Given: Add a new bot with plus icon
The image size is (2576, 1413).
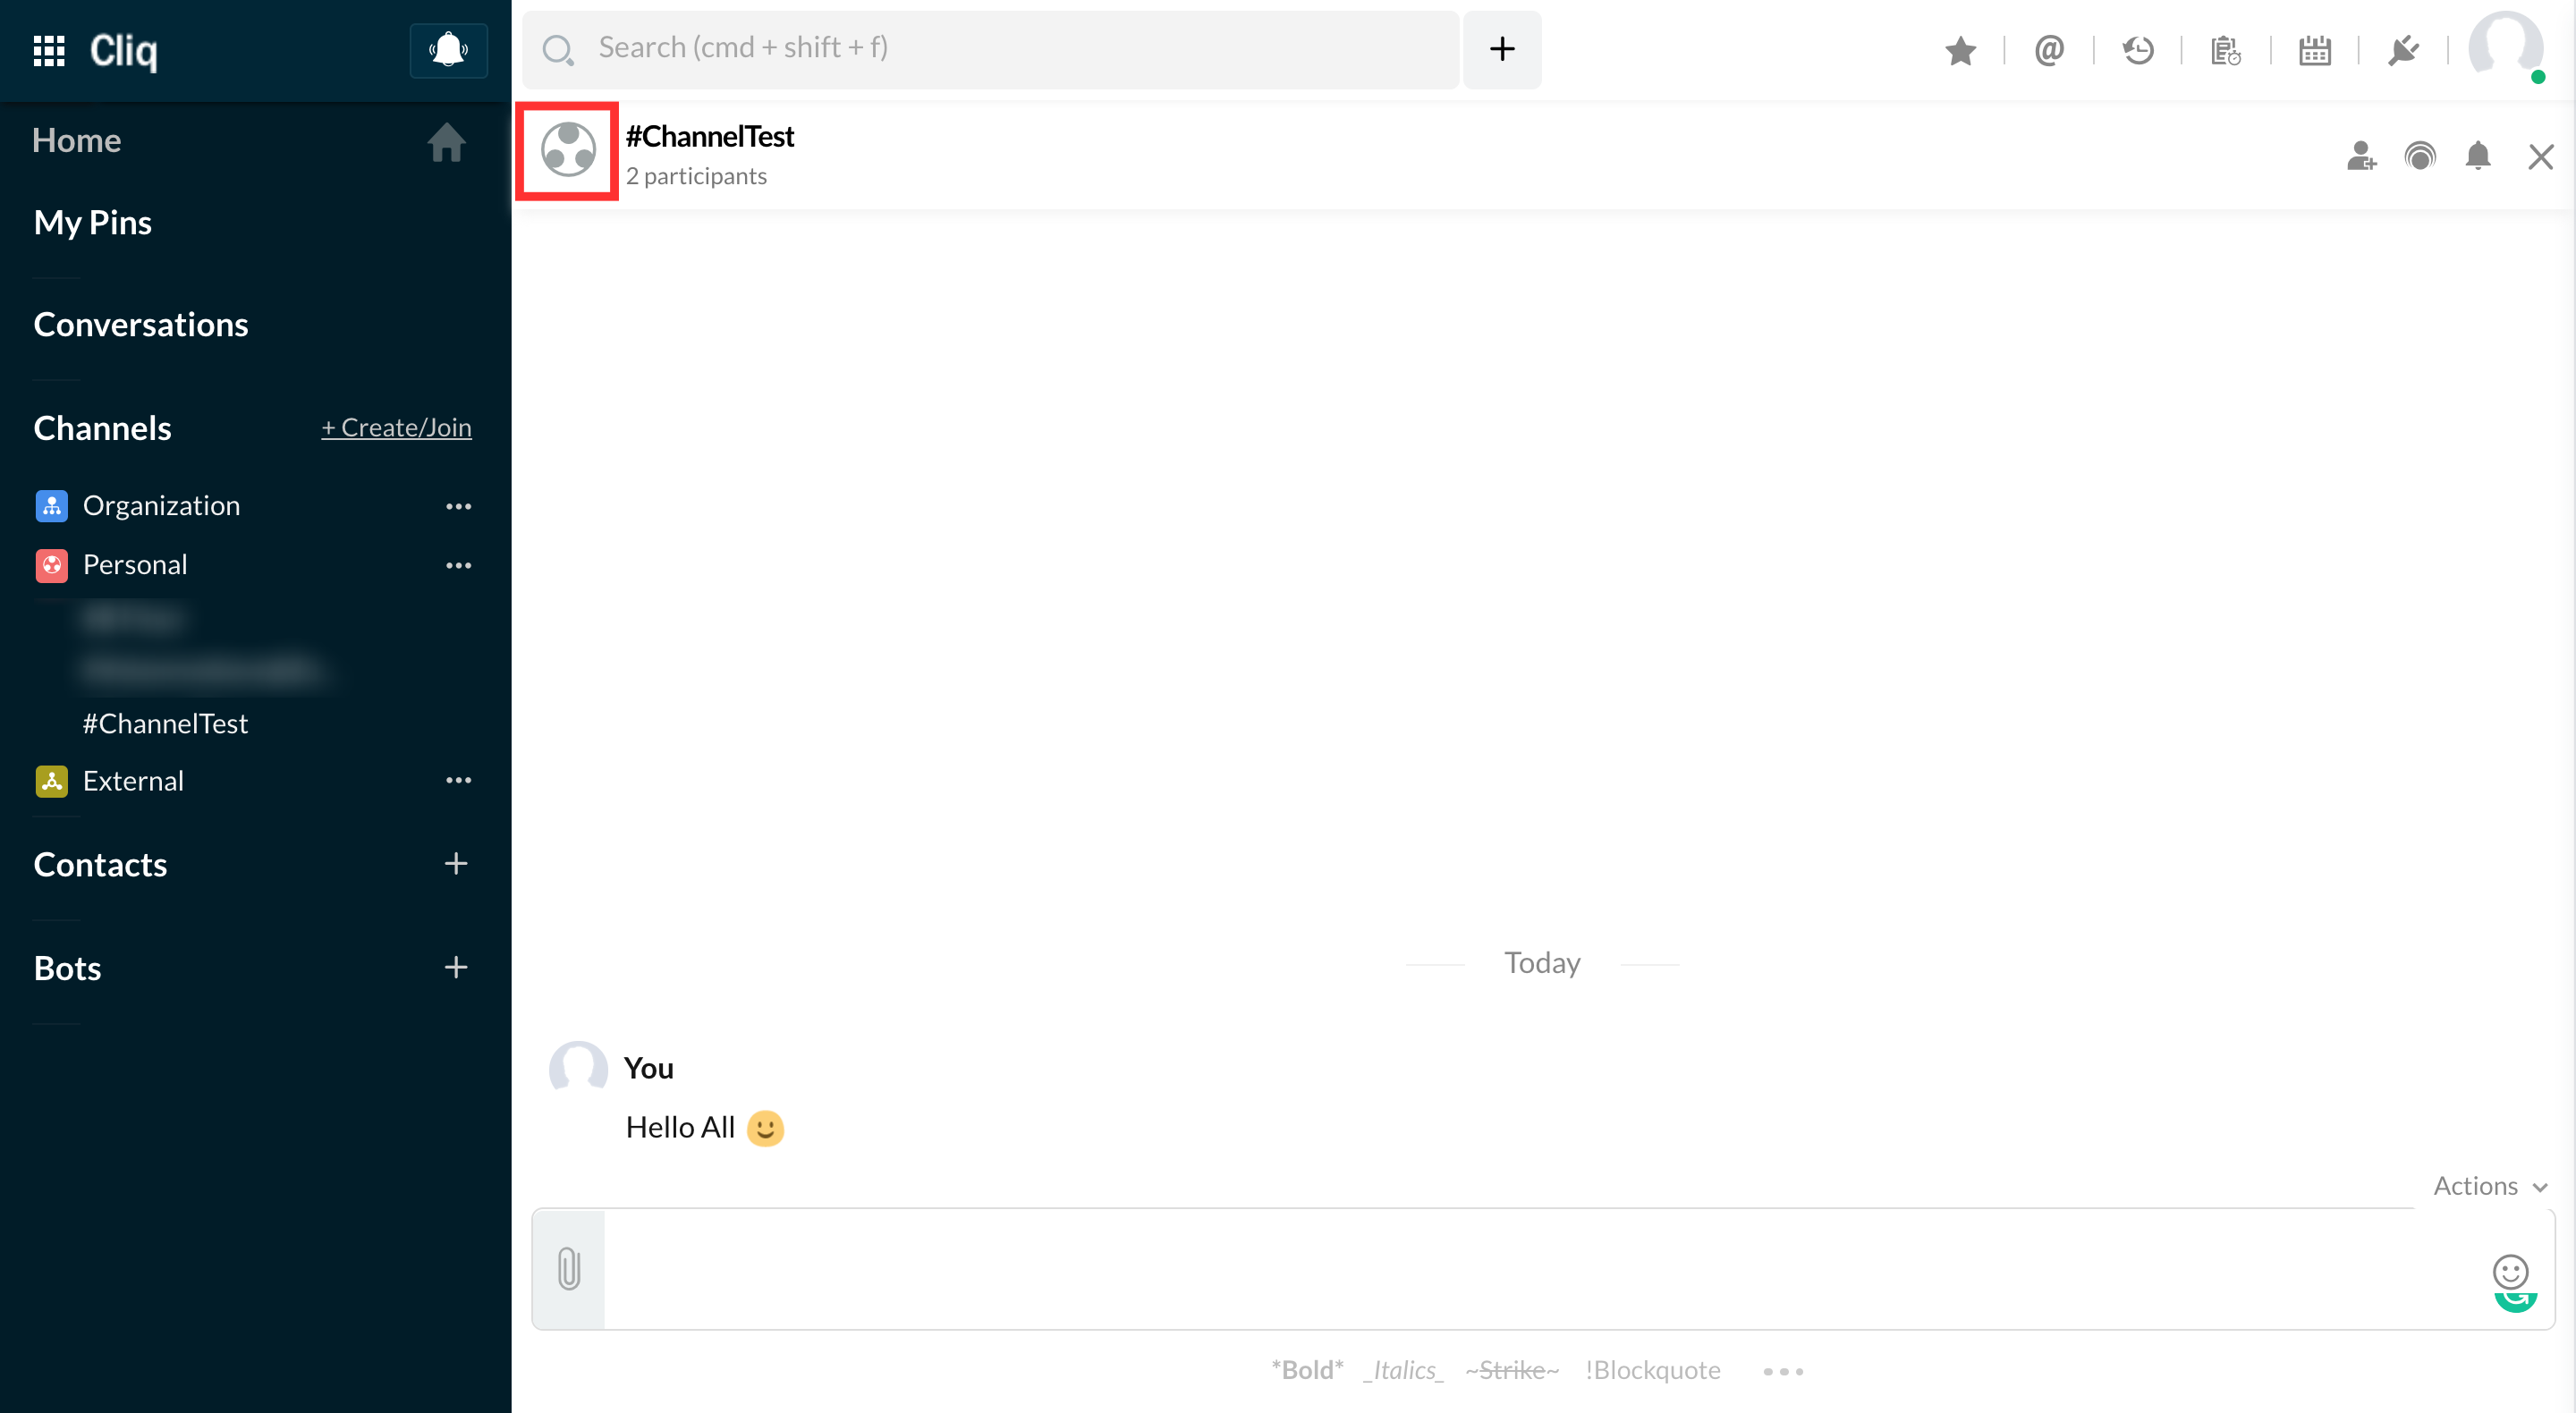Looking at the screenshot, I should [456, 967].
